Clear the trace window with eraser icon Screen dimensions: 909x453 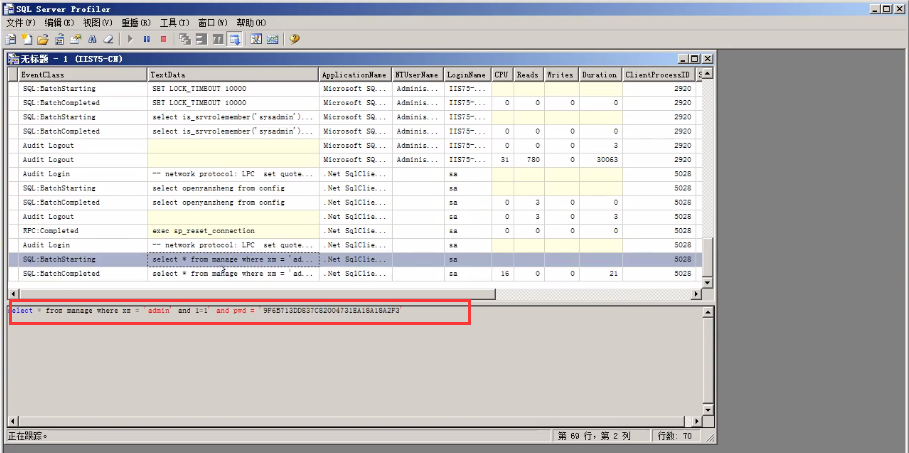click(x=107, y=39)
